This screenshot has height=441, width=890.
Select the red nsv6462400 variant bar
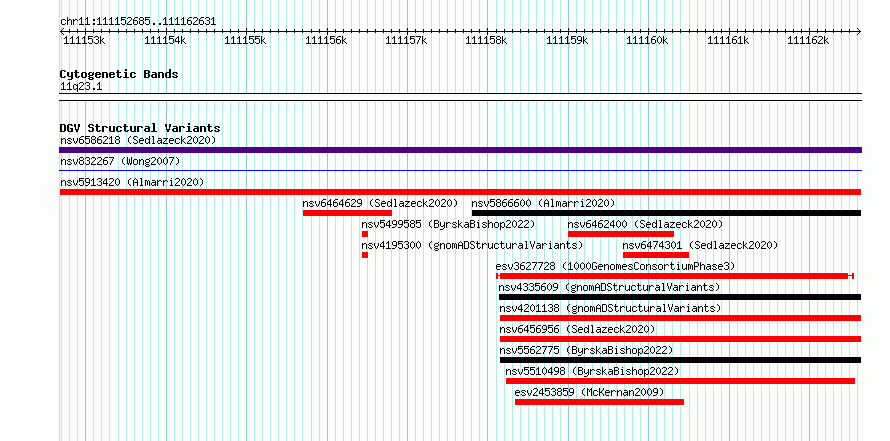coord(621,234)
